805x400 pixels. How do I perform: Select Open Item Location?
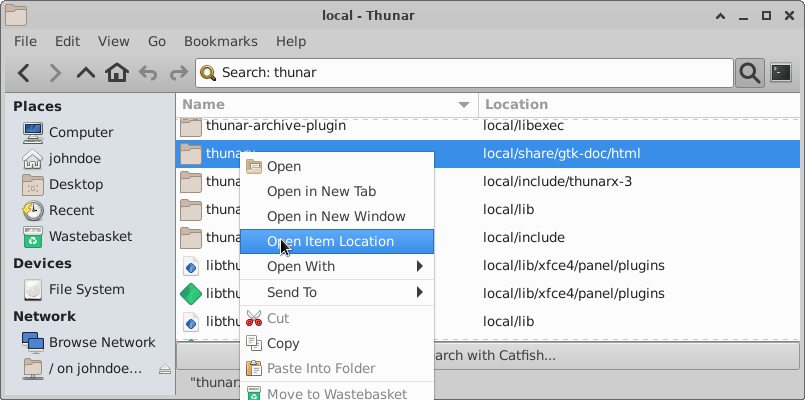pyautogui.click(x=337, y=241)
